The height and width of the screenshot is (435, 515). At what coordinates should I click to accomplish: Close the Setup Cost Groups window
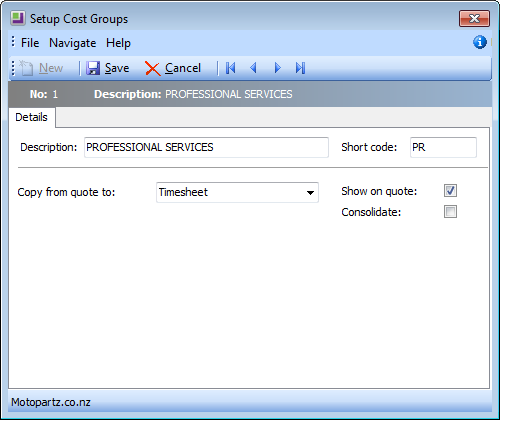pos(474,18)
